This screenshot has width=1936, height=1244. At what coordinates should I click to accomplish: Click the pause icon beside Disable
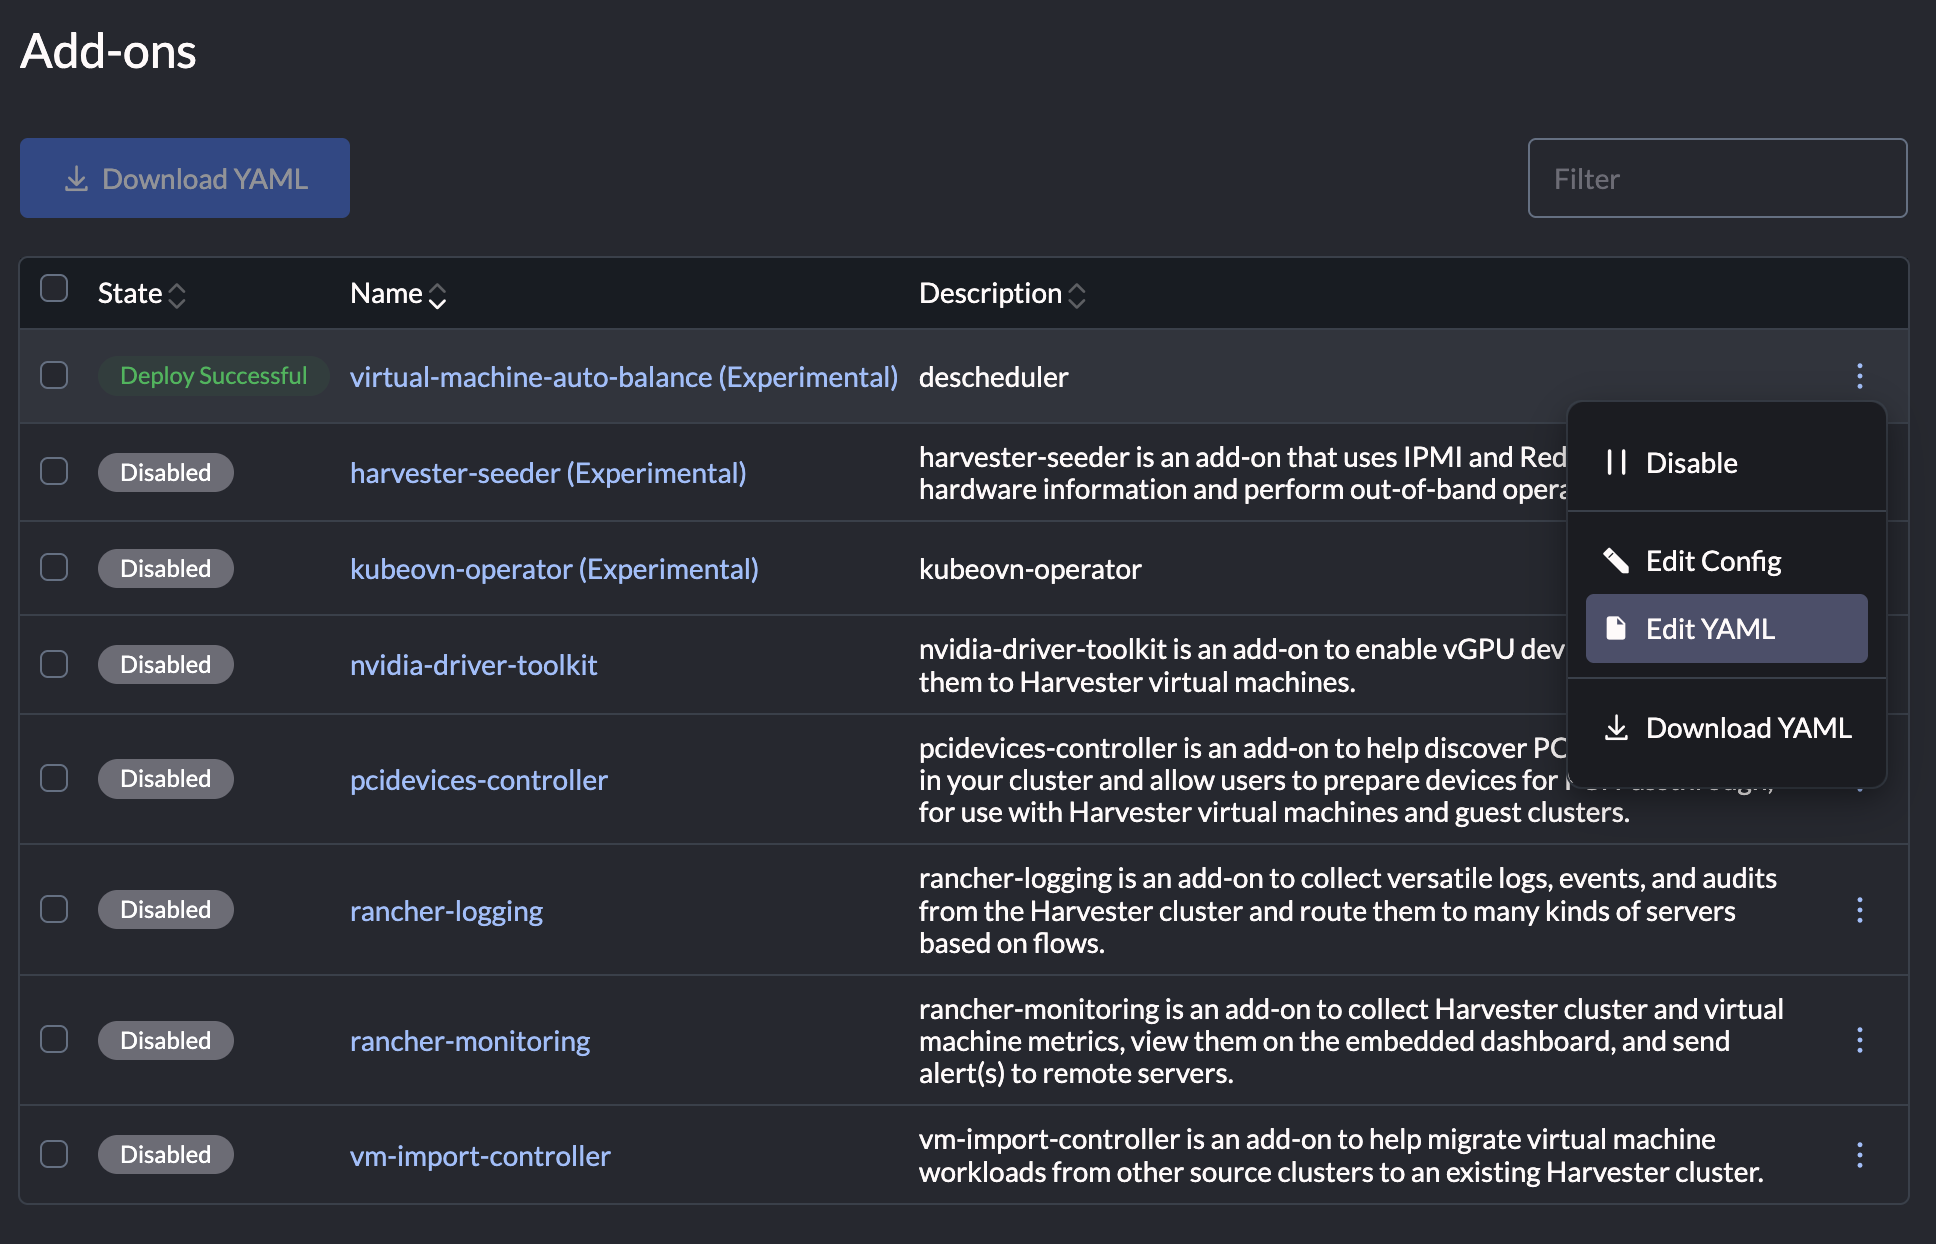click(x=1616, y=463)
